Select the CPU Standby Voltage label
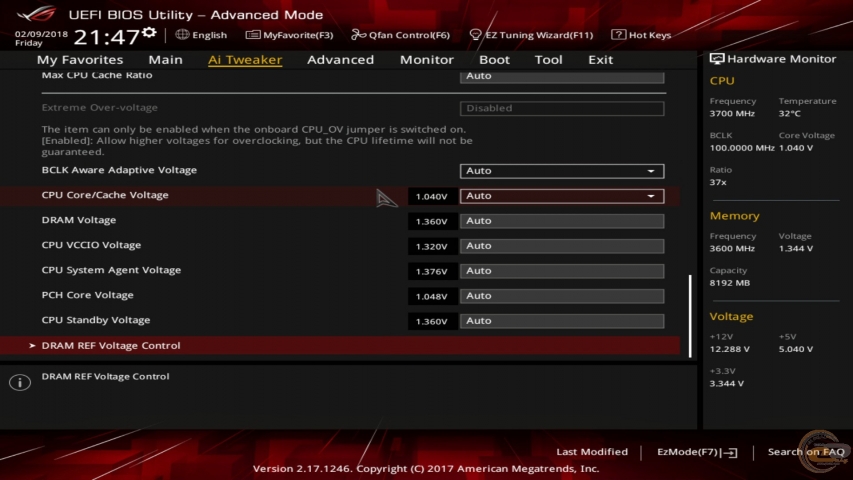The height and width of the screenshot is (480, 853). [x=96, y=320]
